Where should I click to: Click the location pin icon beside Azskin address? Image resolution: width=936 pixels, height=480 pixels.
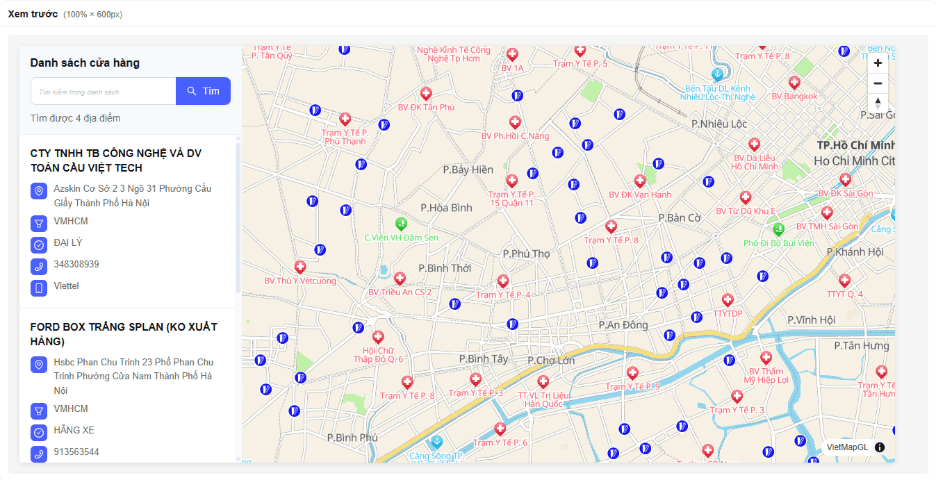point(39,191)
